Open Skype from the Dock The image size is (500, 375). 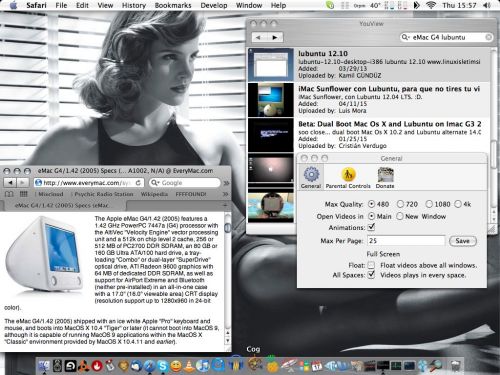(x=163, y=366)
